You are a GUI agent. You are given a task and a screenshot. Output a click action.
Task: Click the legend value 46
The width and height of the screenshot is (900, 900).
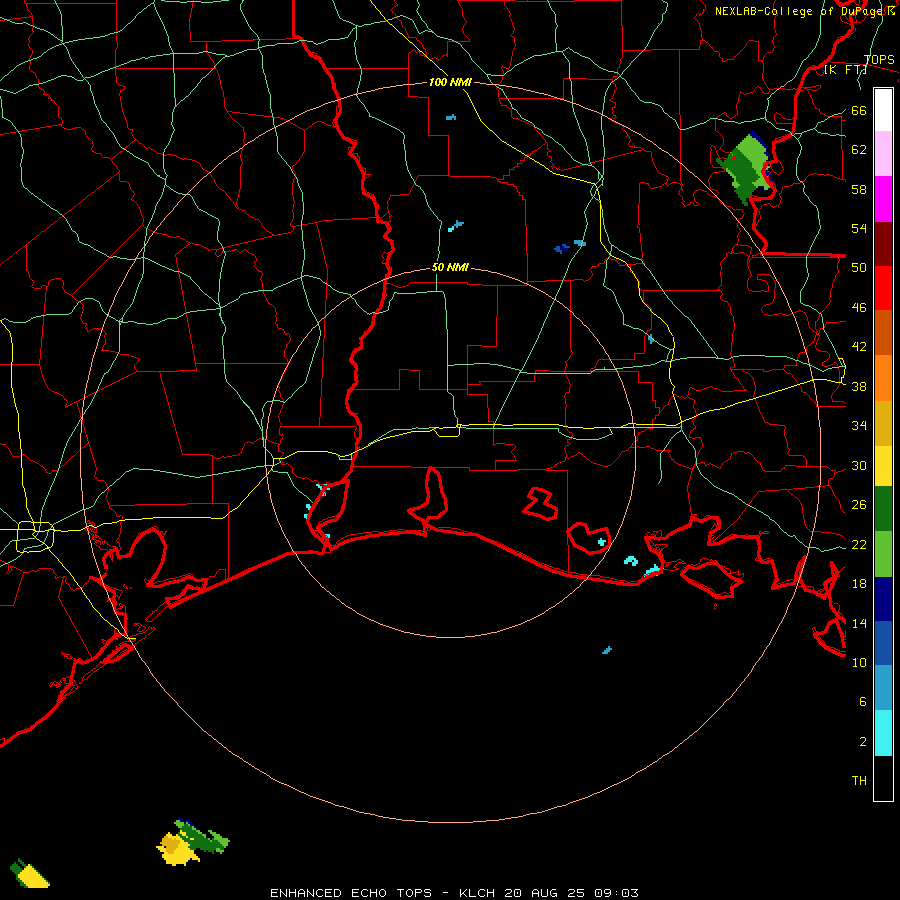pos(859,308)
